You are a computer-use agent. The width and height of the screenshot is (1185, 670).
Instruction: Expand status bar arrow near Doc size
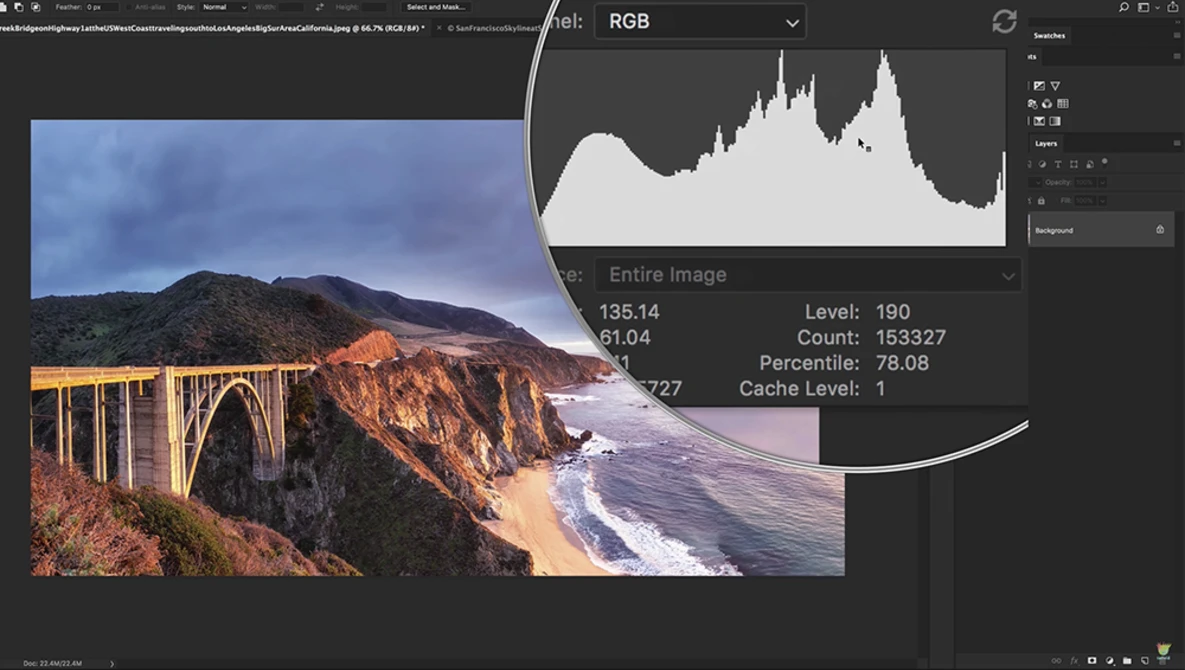pyautogui.click(x=112, y=663)
